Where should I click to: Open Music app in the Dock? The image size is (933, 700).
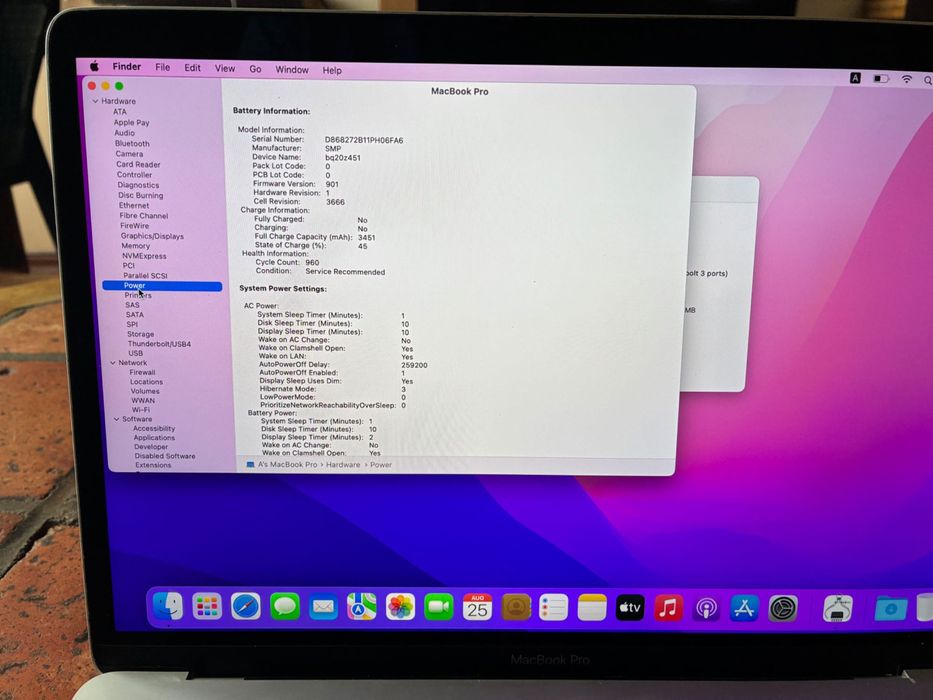coord(668,608)
